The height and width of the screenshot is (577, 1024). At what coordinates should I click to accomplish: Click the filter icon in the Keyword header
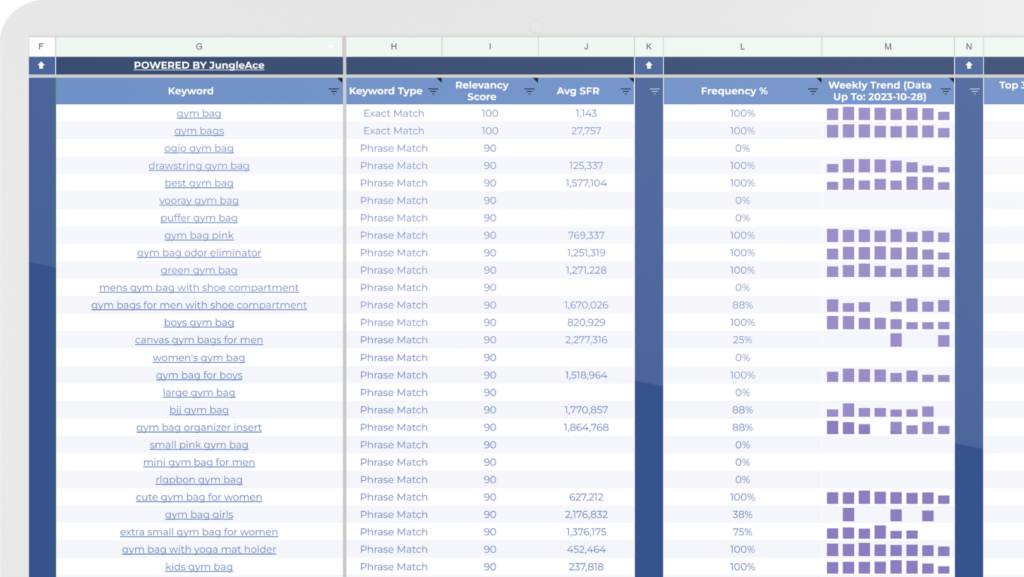click(x=334, y=91)
